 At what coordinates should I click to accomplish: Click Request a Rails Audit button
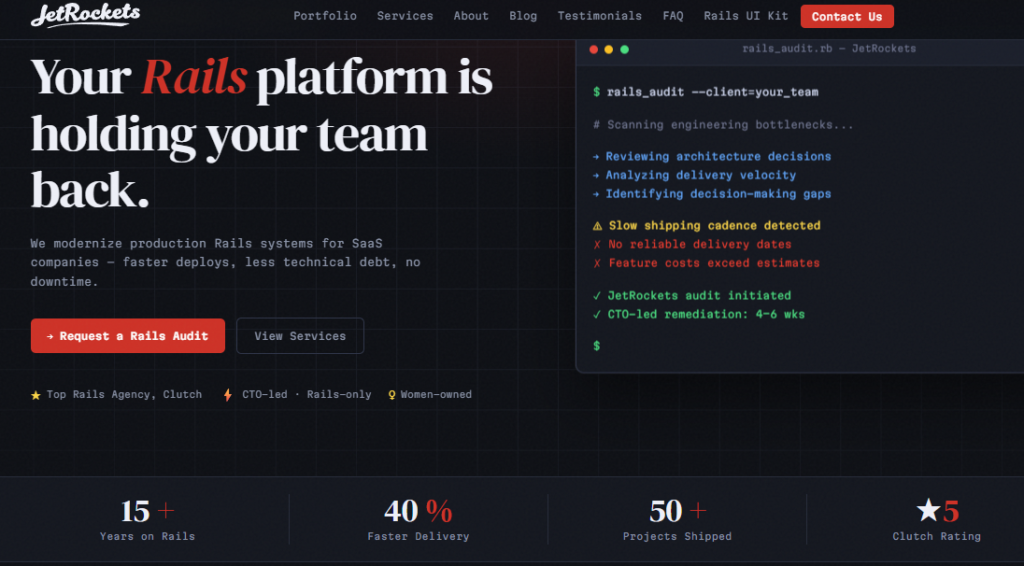click(128, 336)
